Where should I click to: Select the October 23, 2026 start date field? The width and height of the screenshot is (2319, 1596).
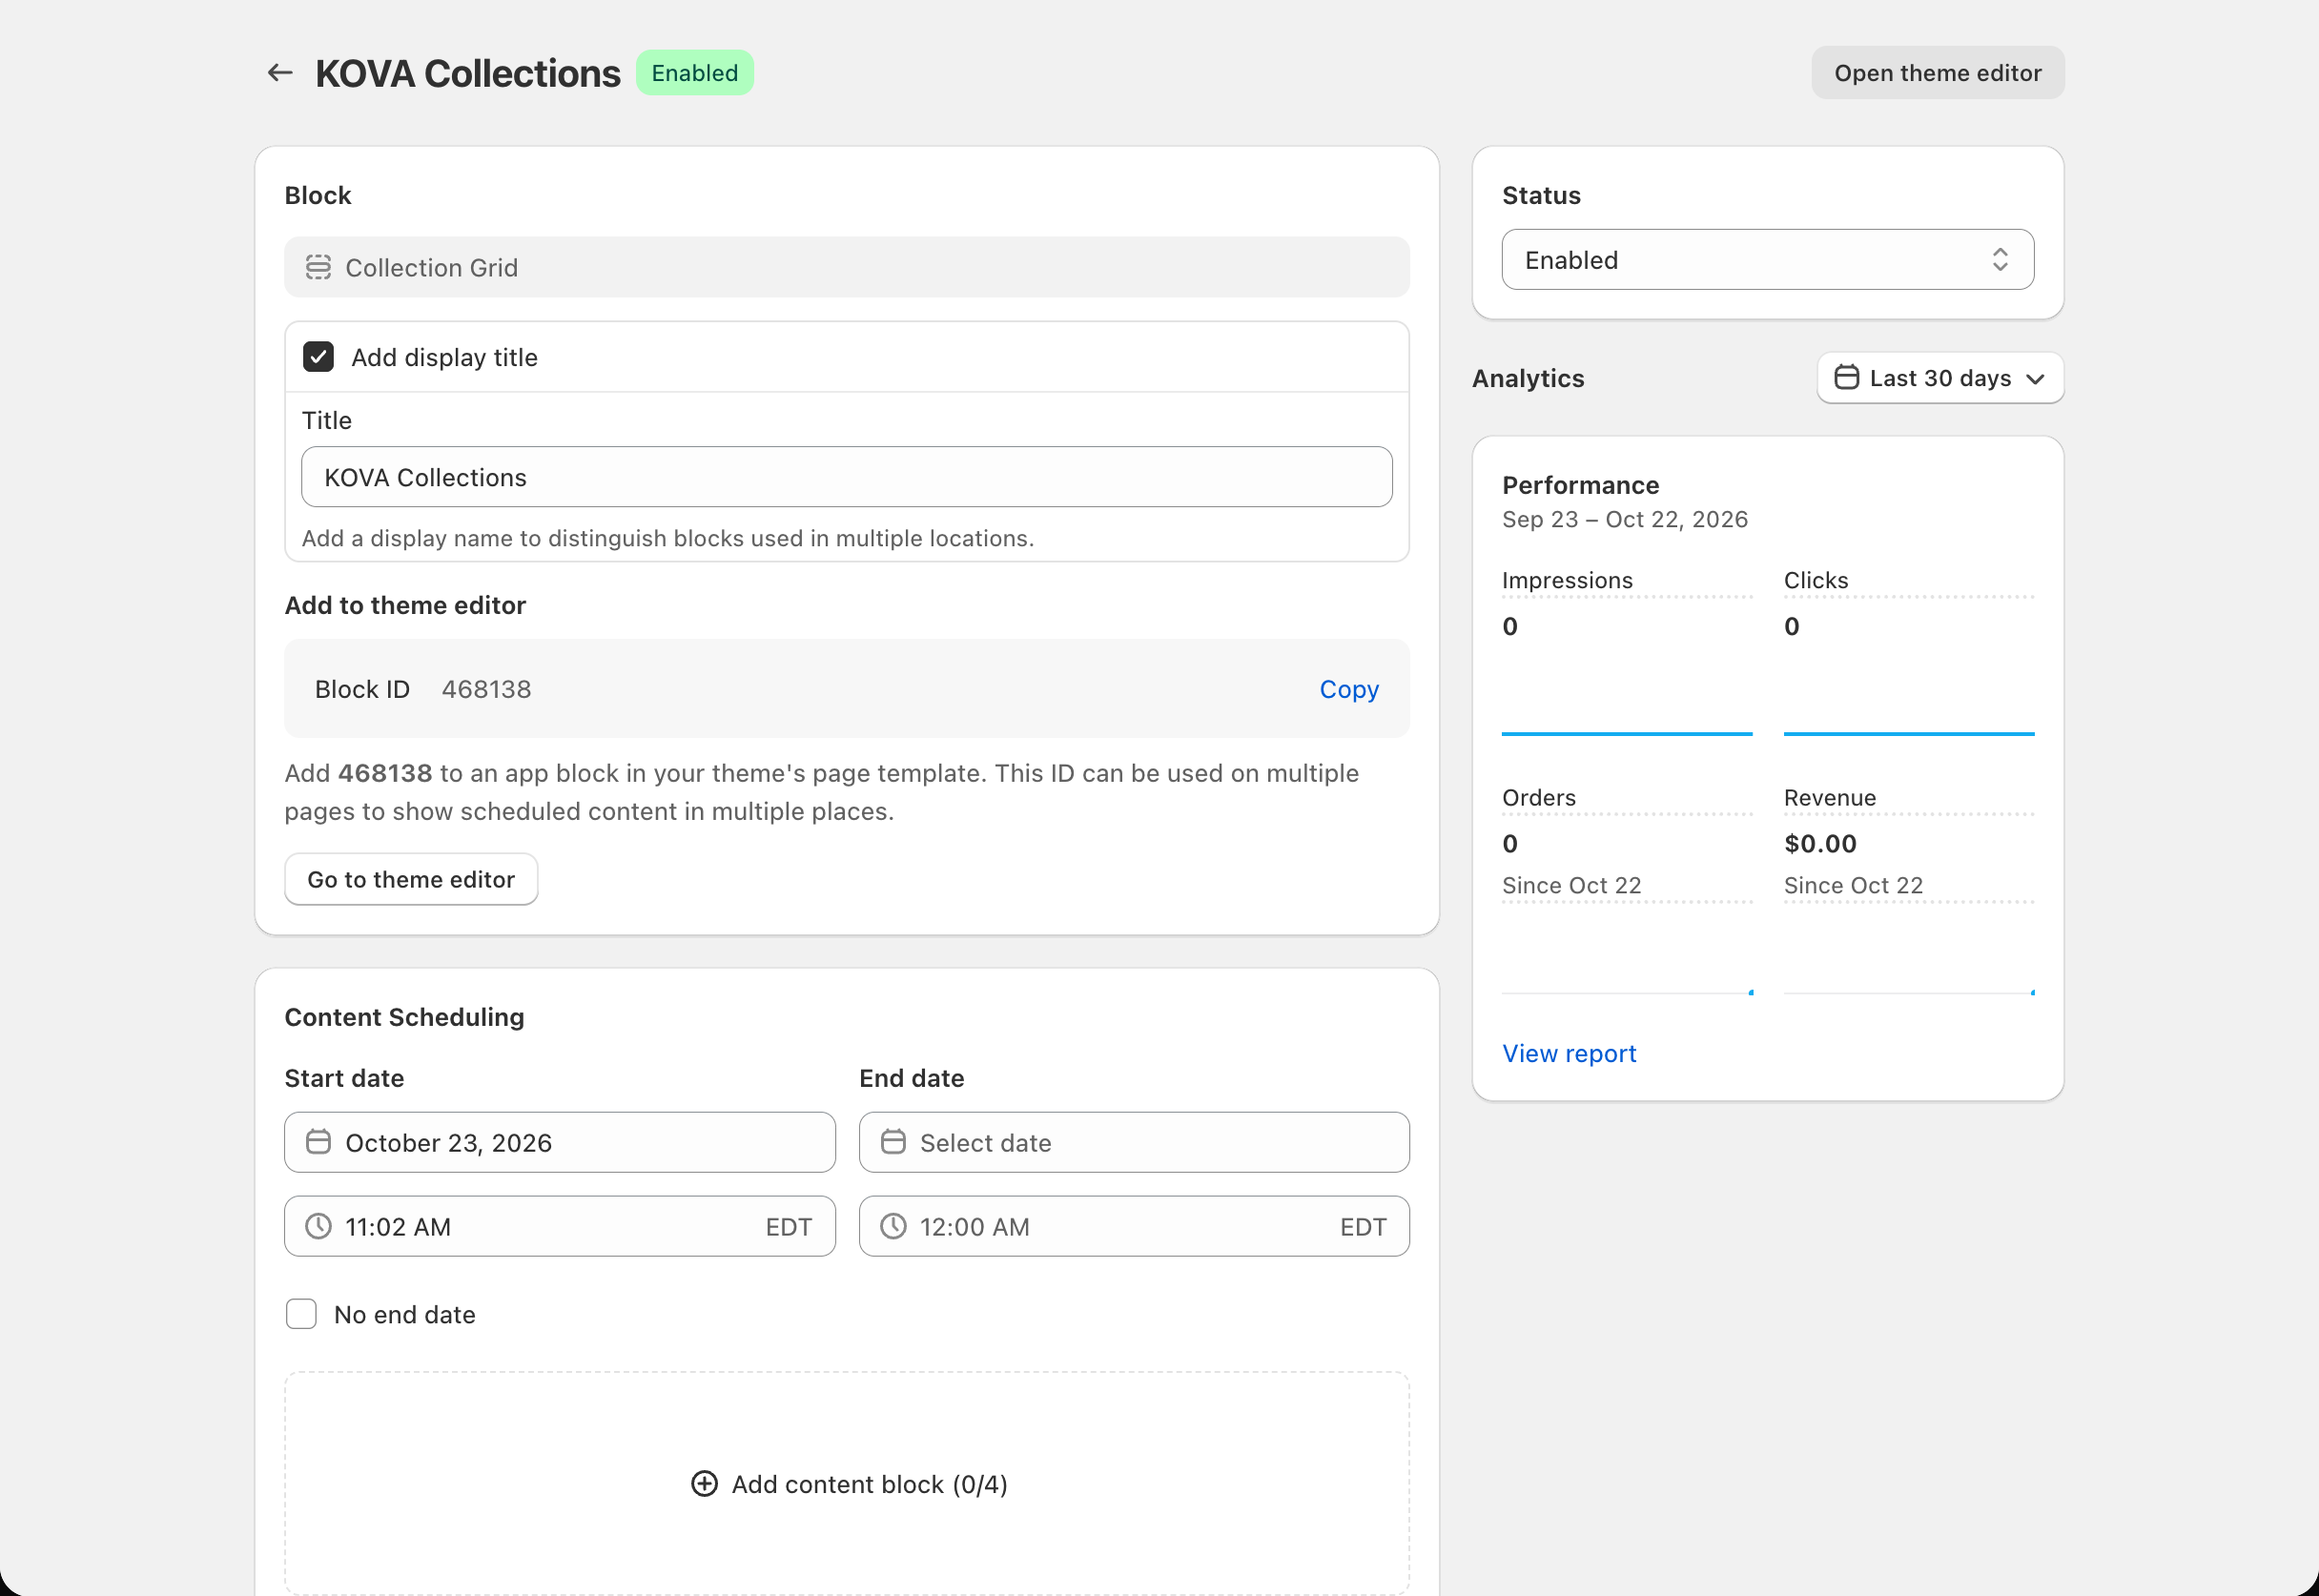point(559,1142)
